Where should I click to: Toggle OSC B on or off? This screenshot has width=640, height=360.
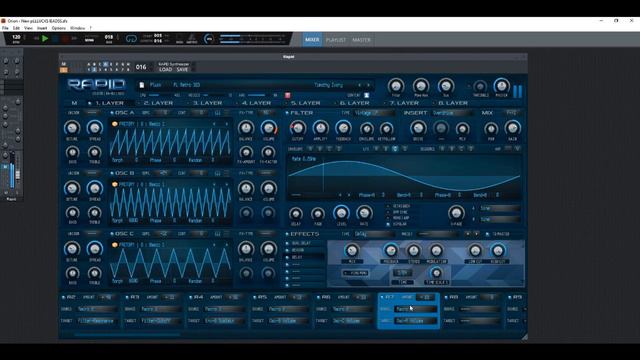tap(112, 173)
